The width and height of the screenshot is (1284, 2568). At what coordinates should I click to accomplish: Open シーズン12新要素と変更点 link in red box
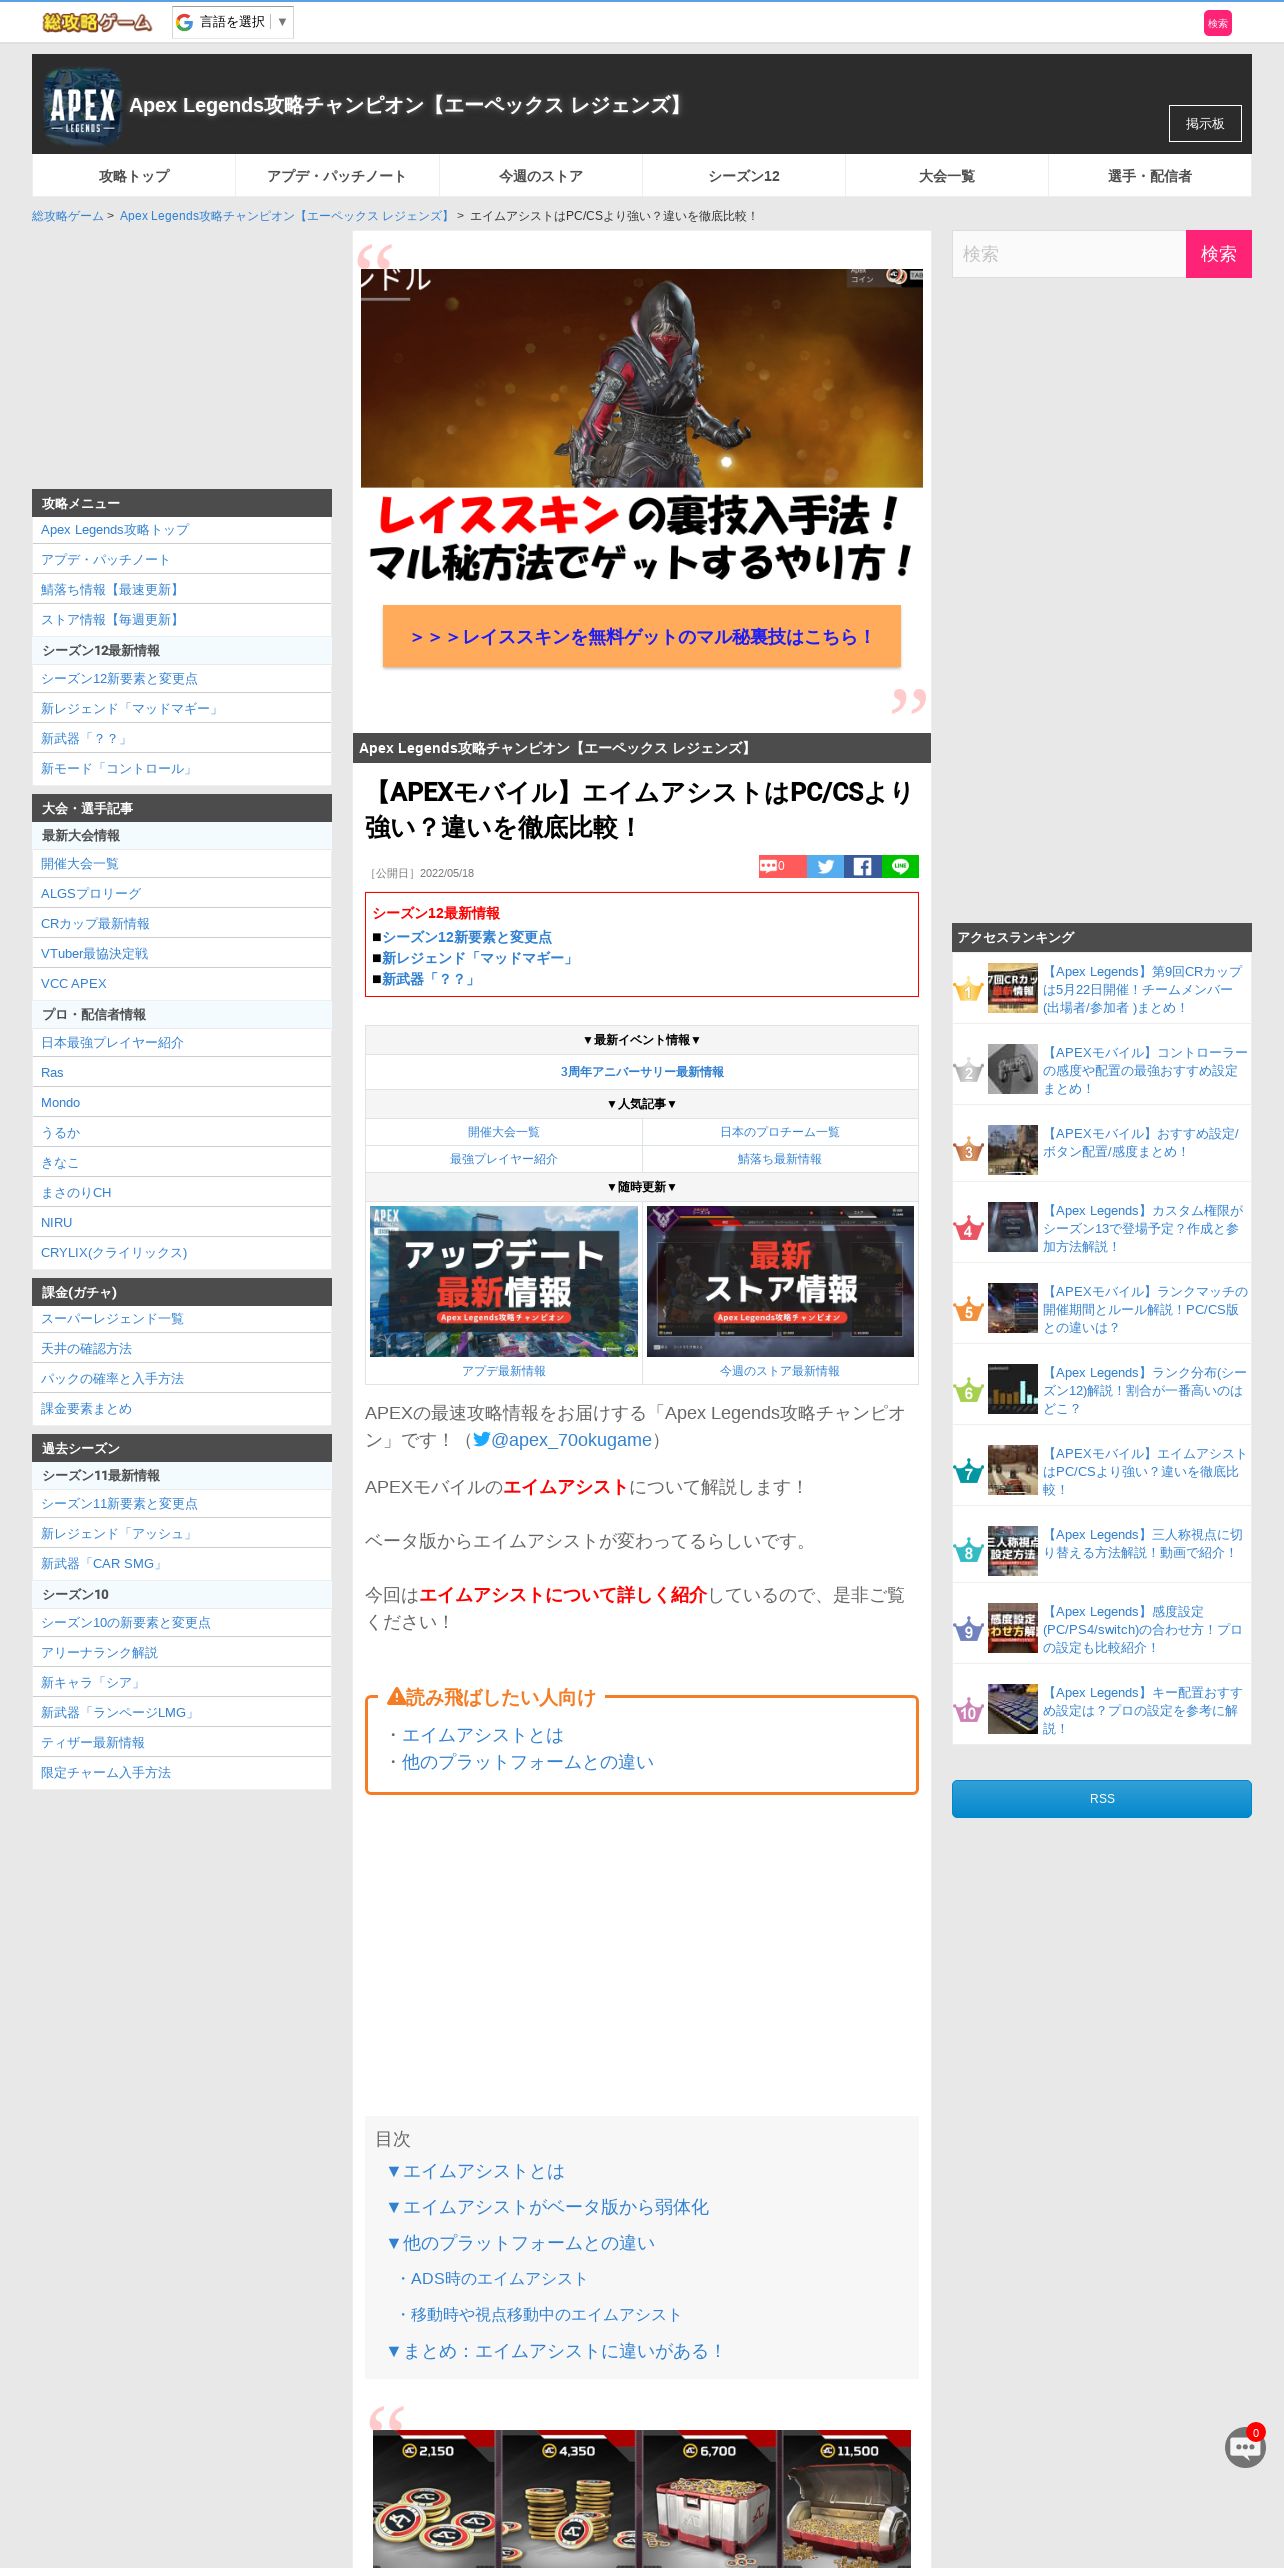click(x=467, y=937)
